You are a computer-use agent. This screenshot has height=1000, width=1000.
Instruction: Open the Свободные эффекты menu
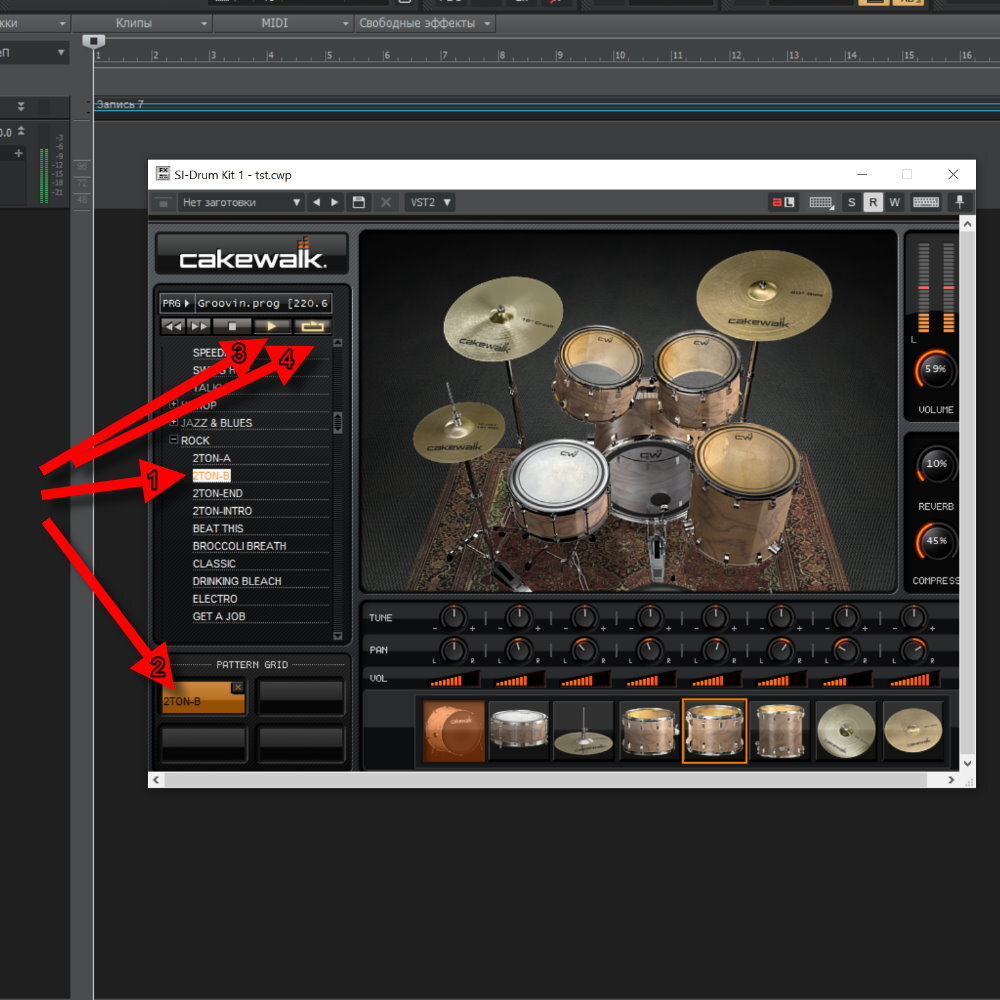(425, 23)
